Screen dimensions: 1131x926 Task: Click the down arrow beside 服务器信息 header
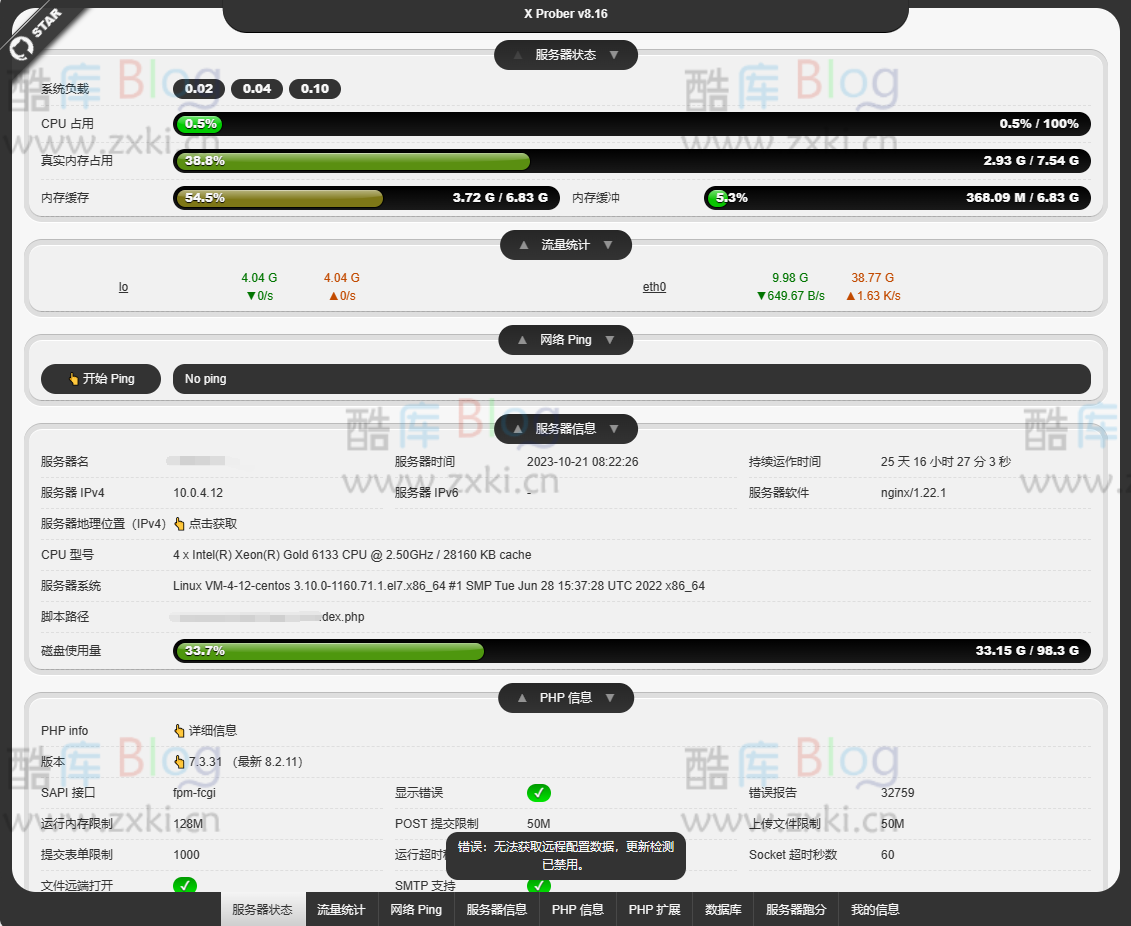[x=614, y=429]
